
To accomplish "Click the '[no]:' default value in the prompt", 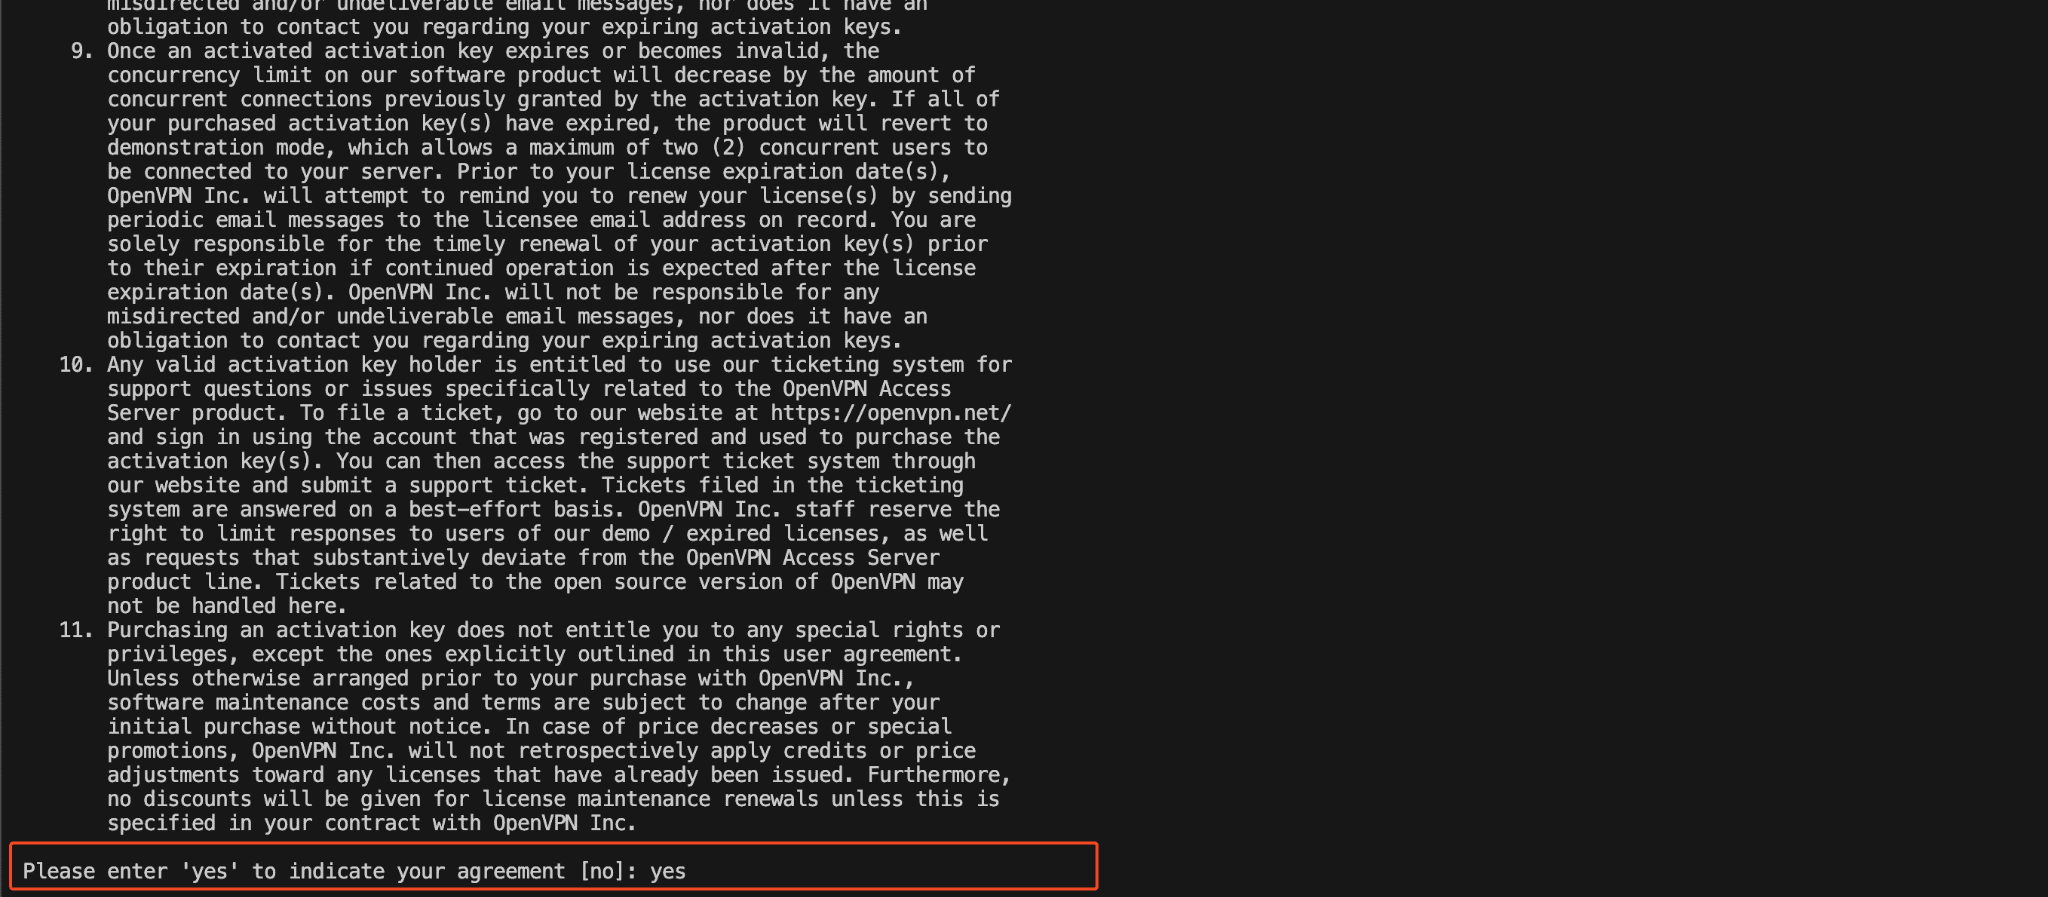I will tap(608, 871).
